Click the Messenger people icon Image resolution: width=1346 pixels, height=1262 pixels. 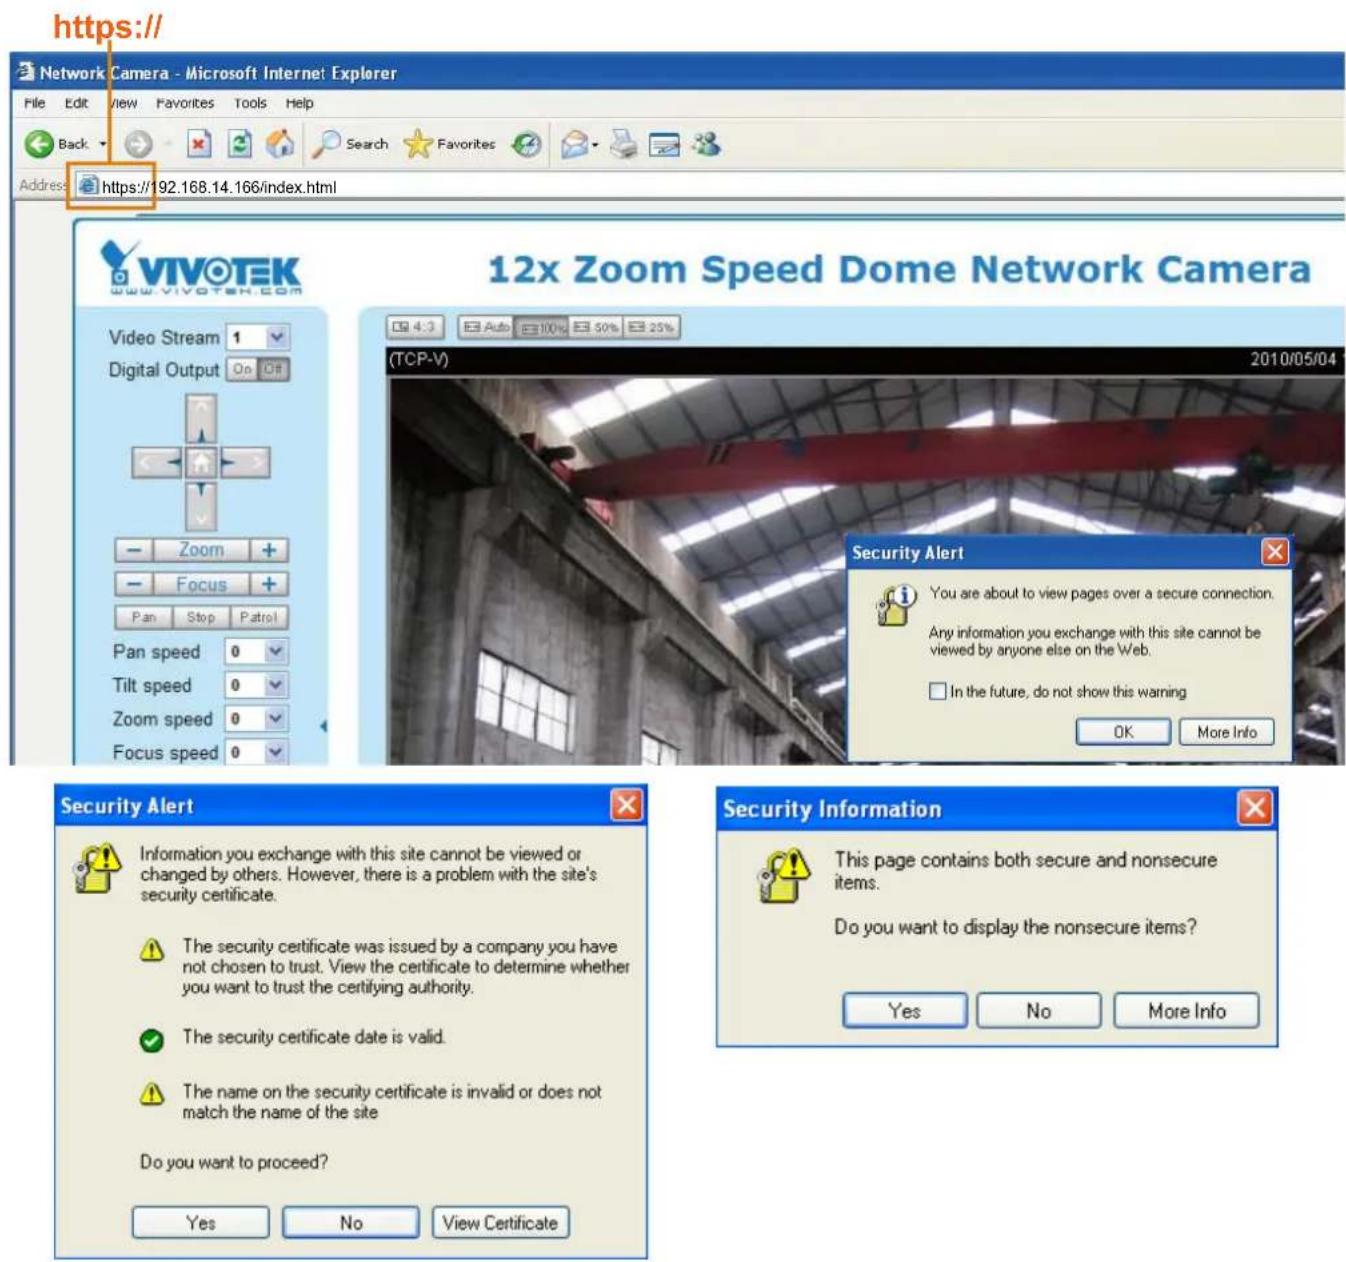707,144
